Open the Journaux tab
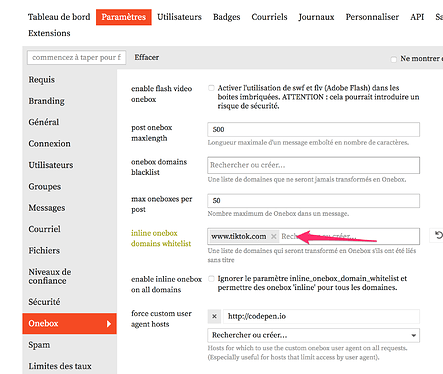Image resolution: width=443 pixels, height=374 pixels. pos(316,17)
